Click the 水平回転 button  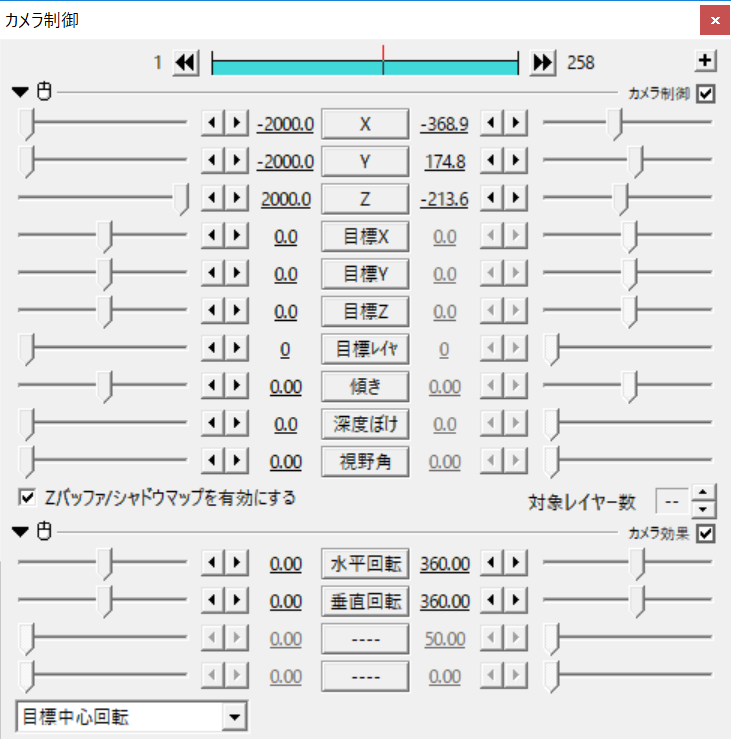365,564
